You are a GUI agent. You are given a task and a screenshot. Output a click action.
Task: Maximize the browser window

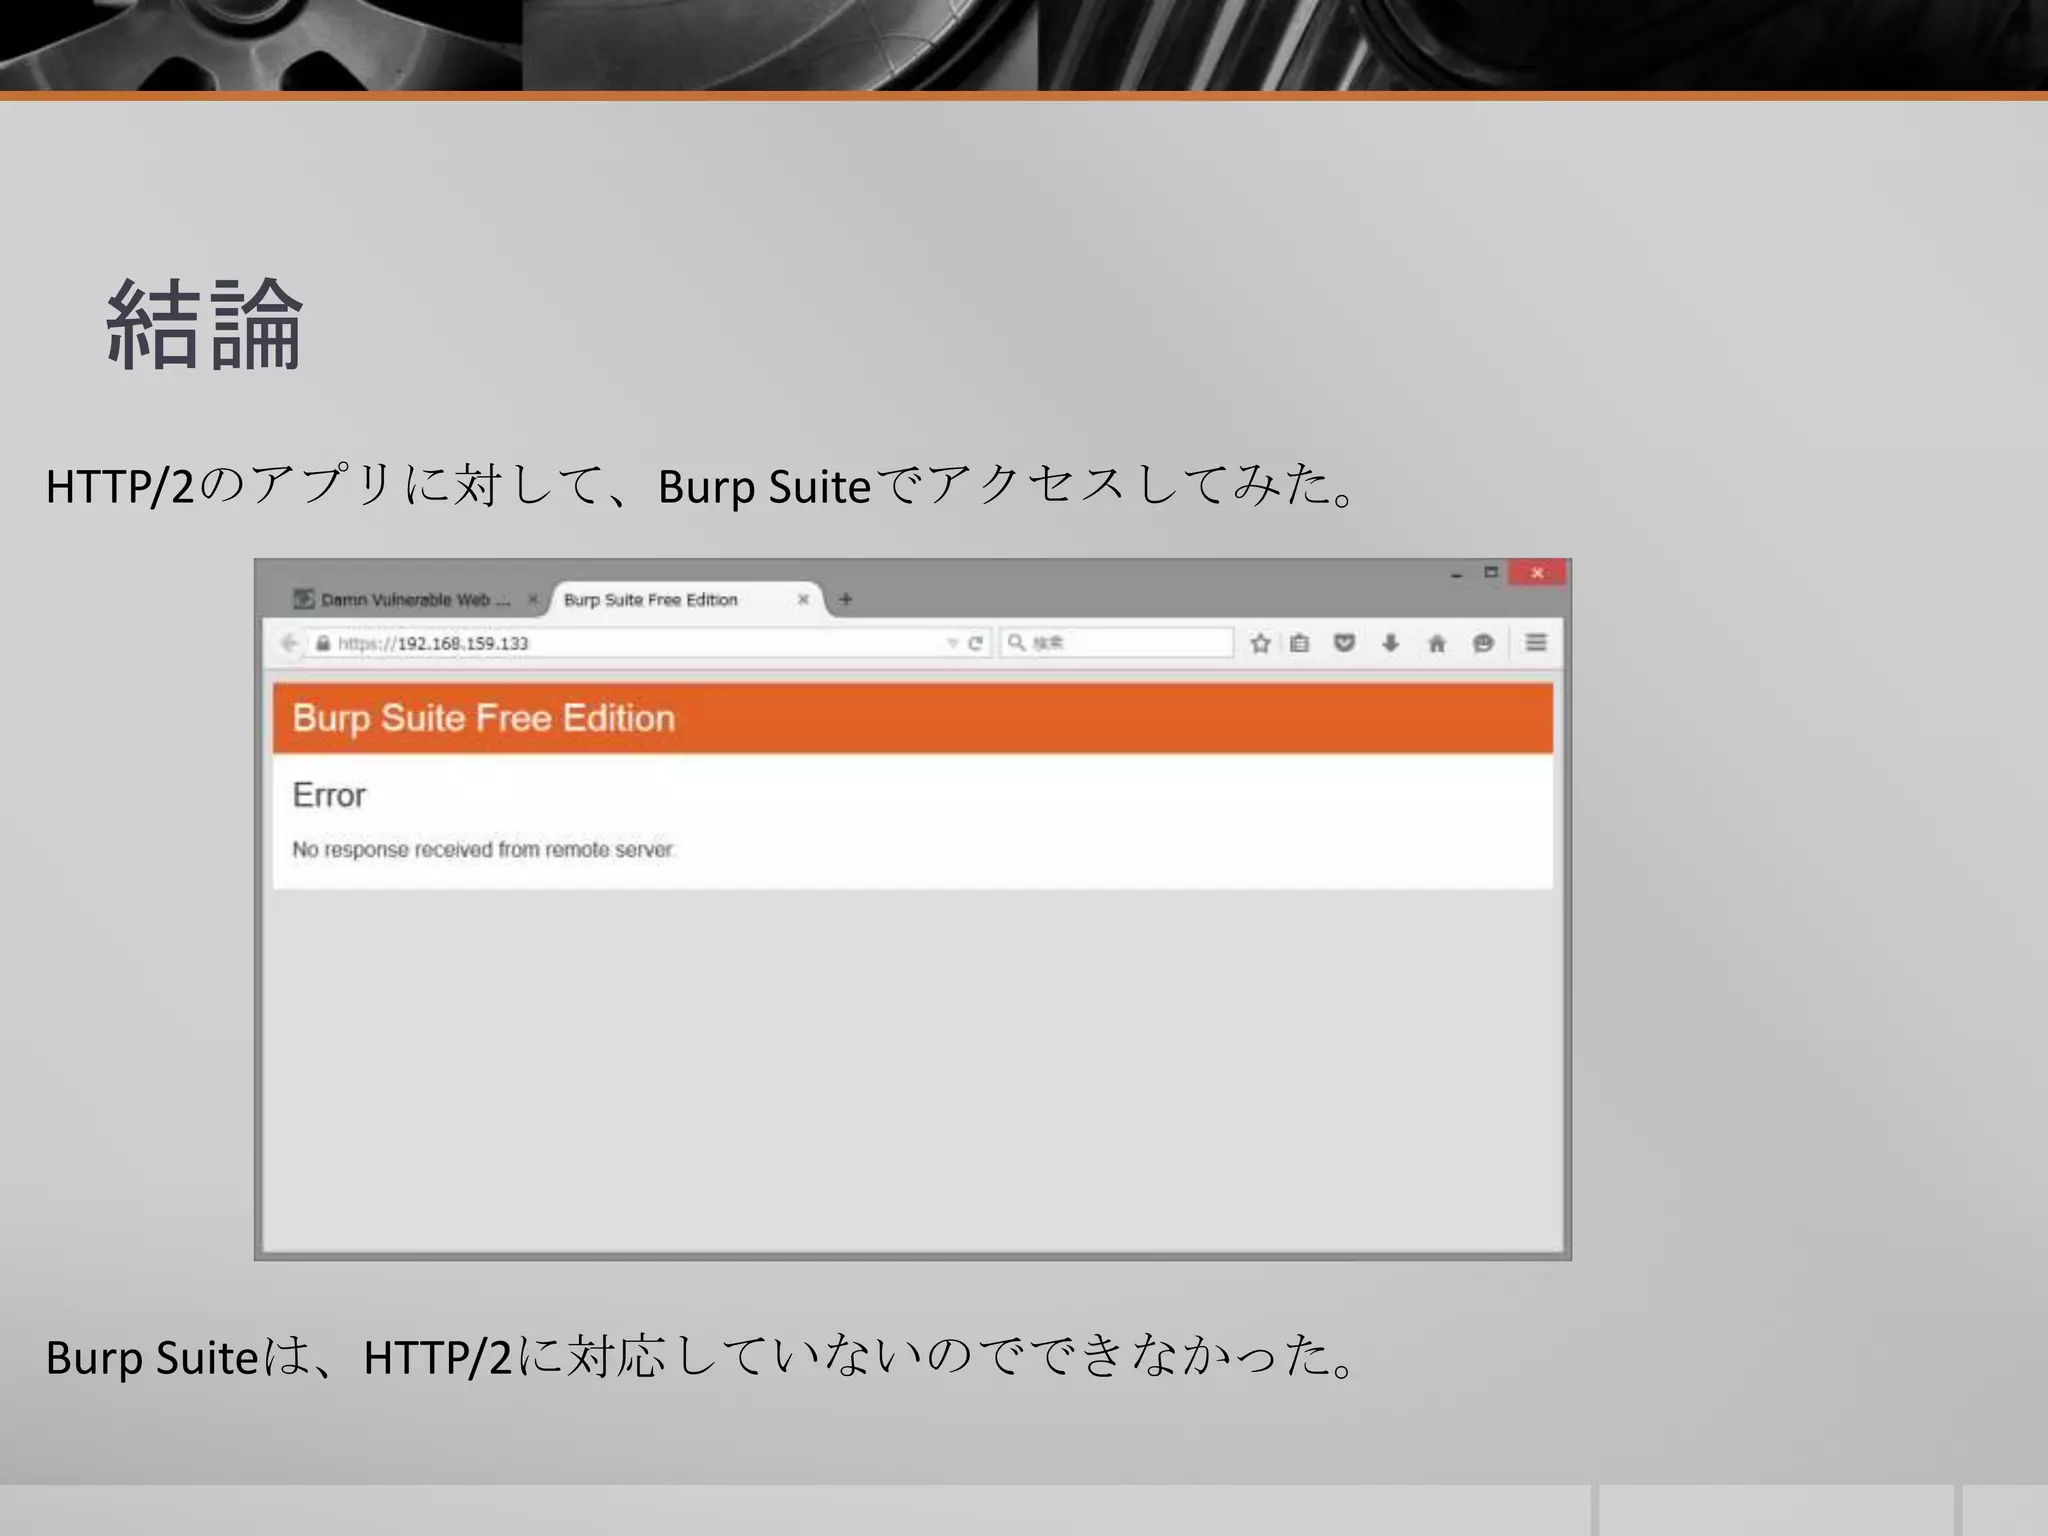1491,572
